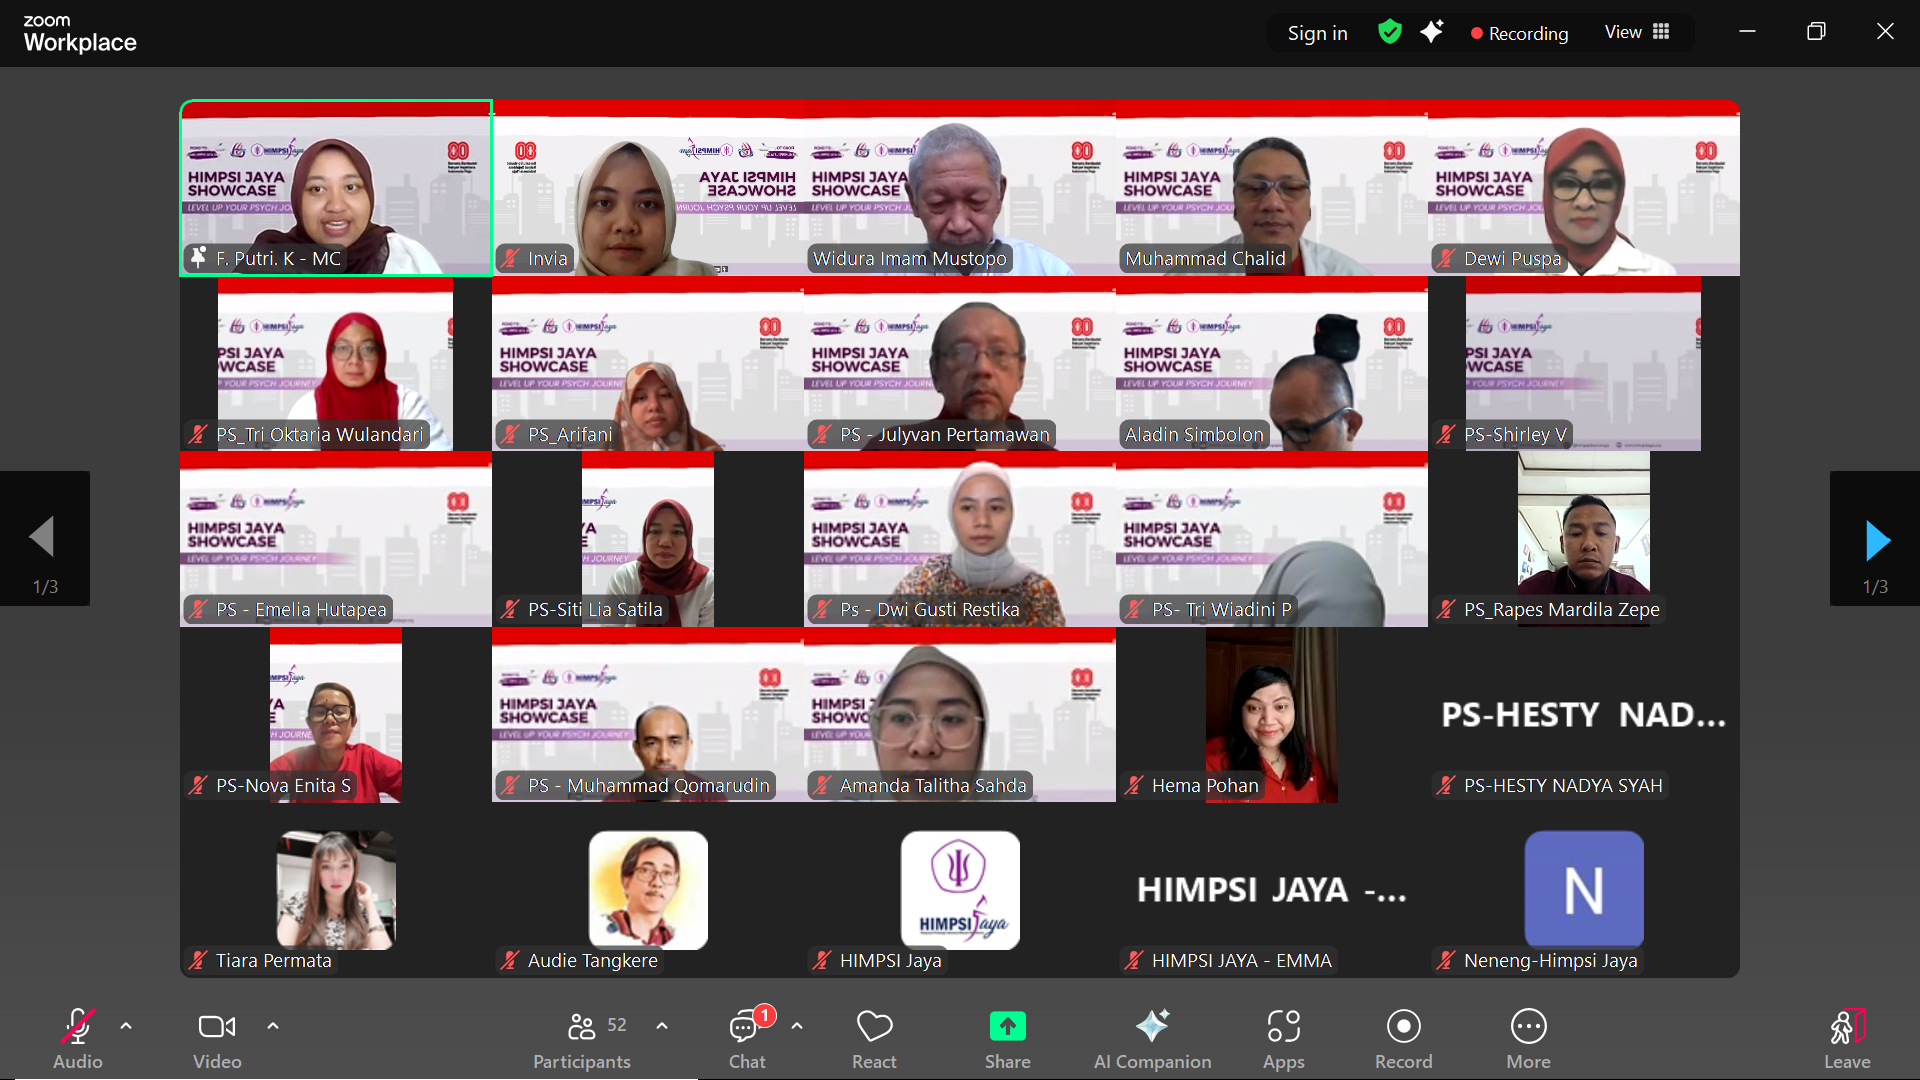Open the Participants panel

point(582,1039)
